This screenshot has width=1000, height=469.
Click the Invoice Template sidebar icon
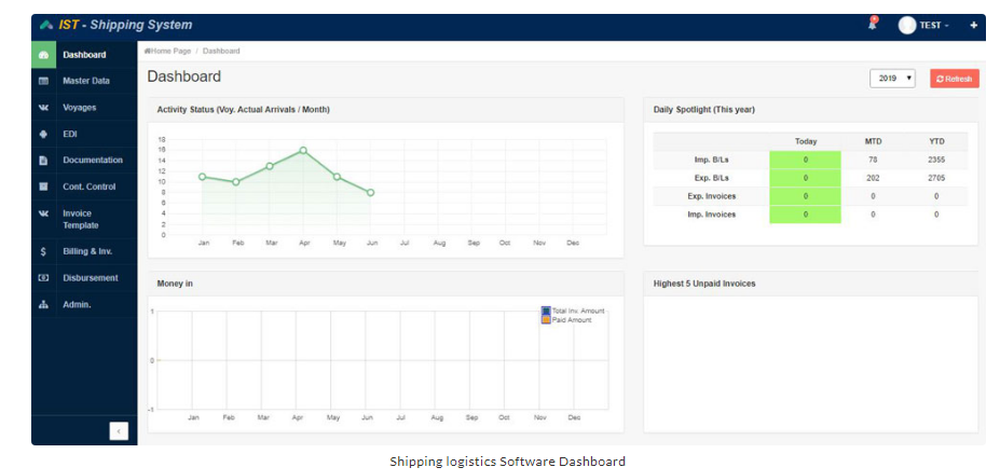point(43,214)
